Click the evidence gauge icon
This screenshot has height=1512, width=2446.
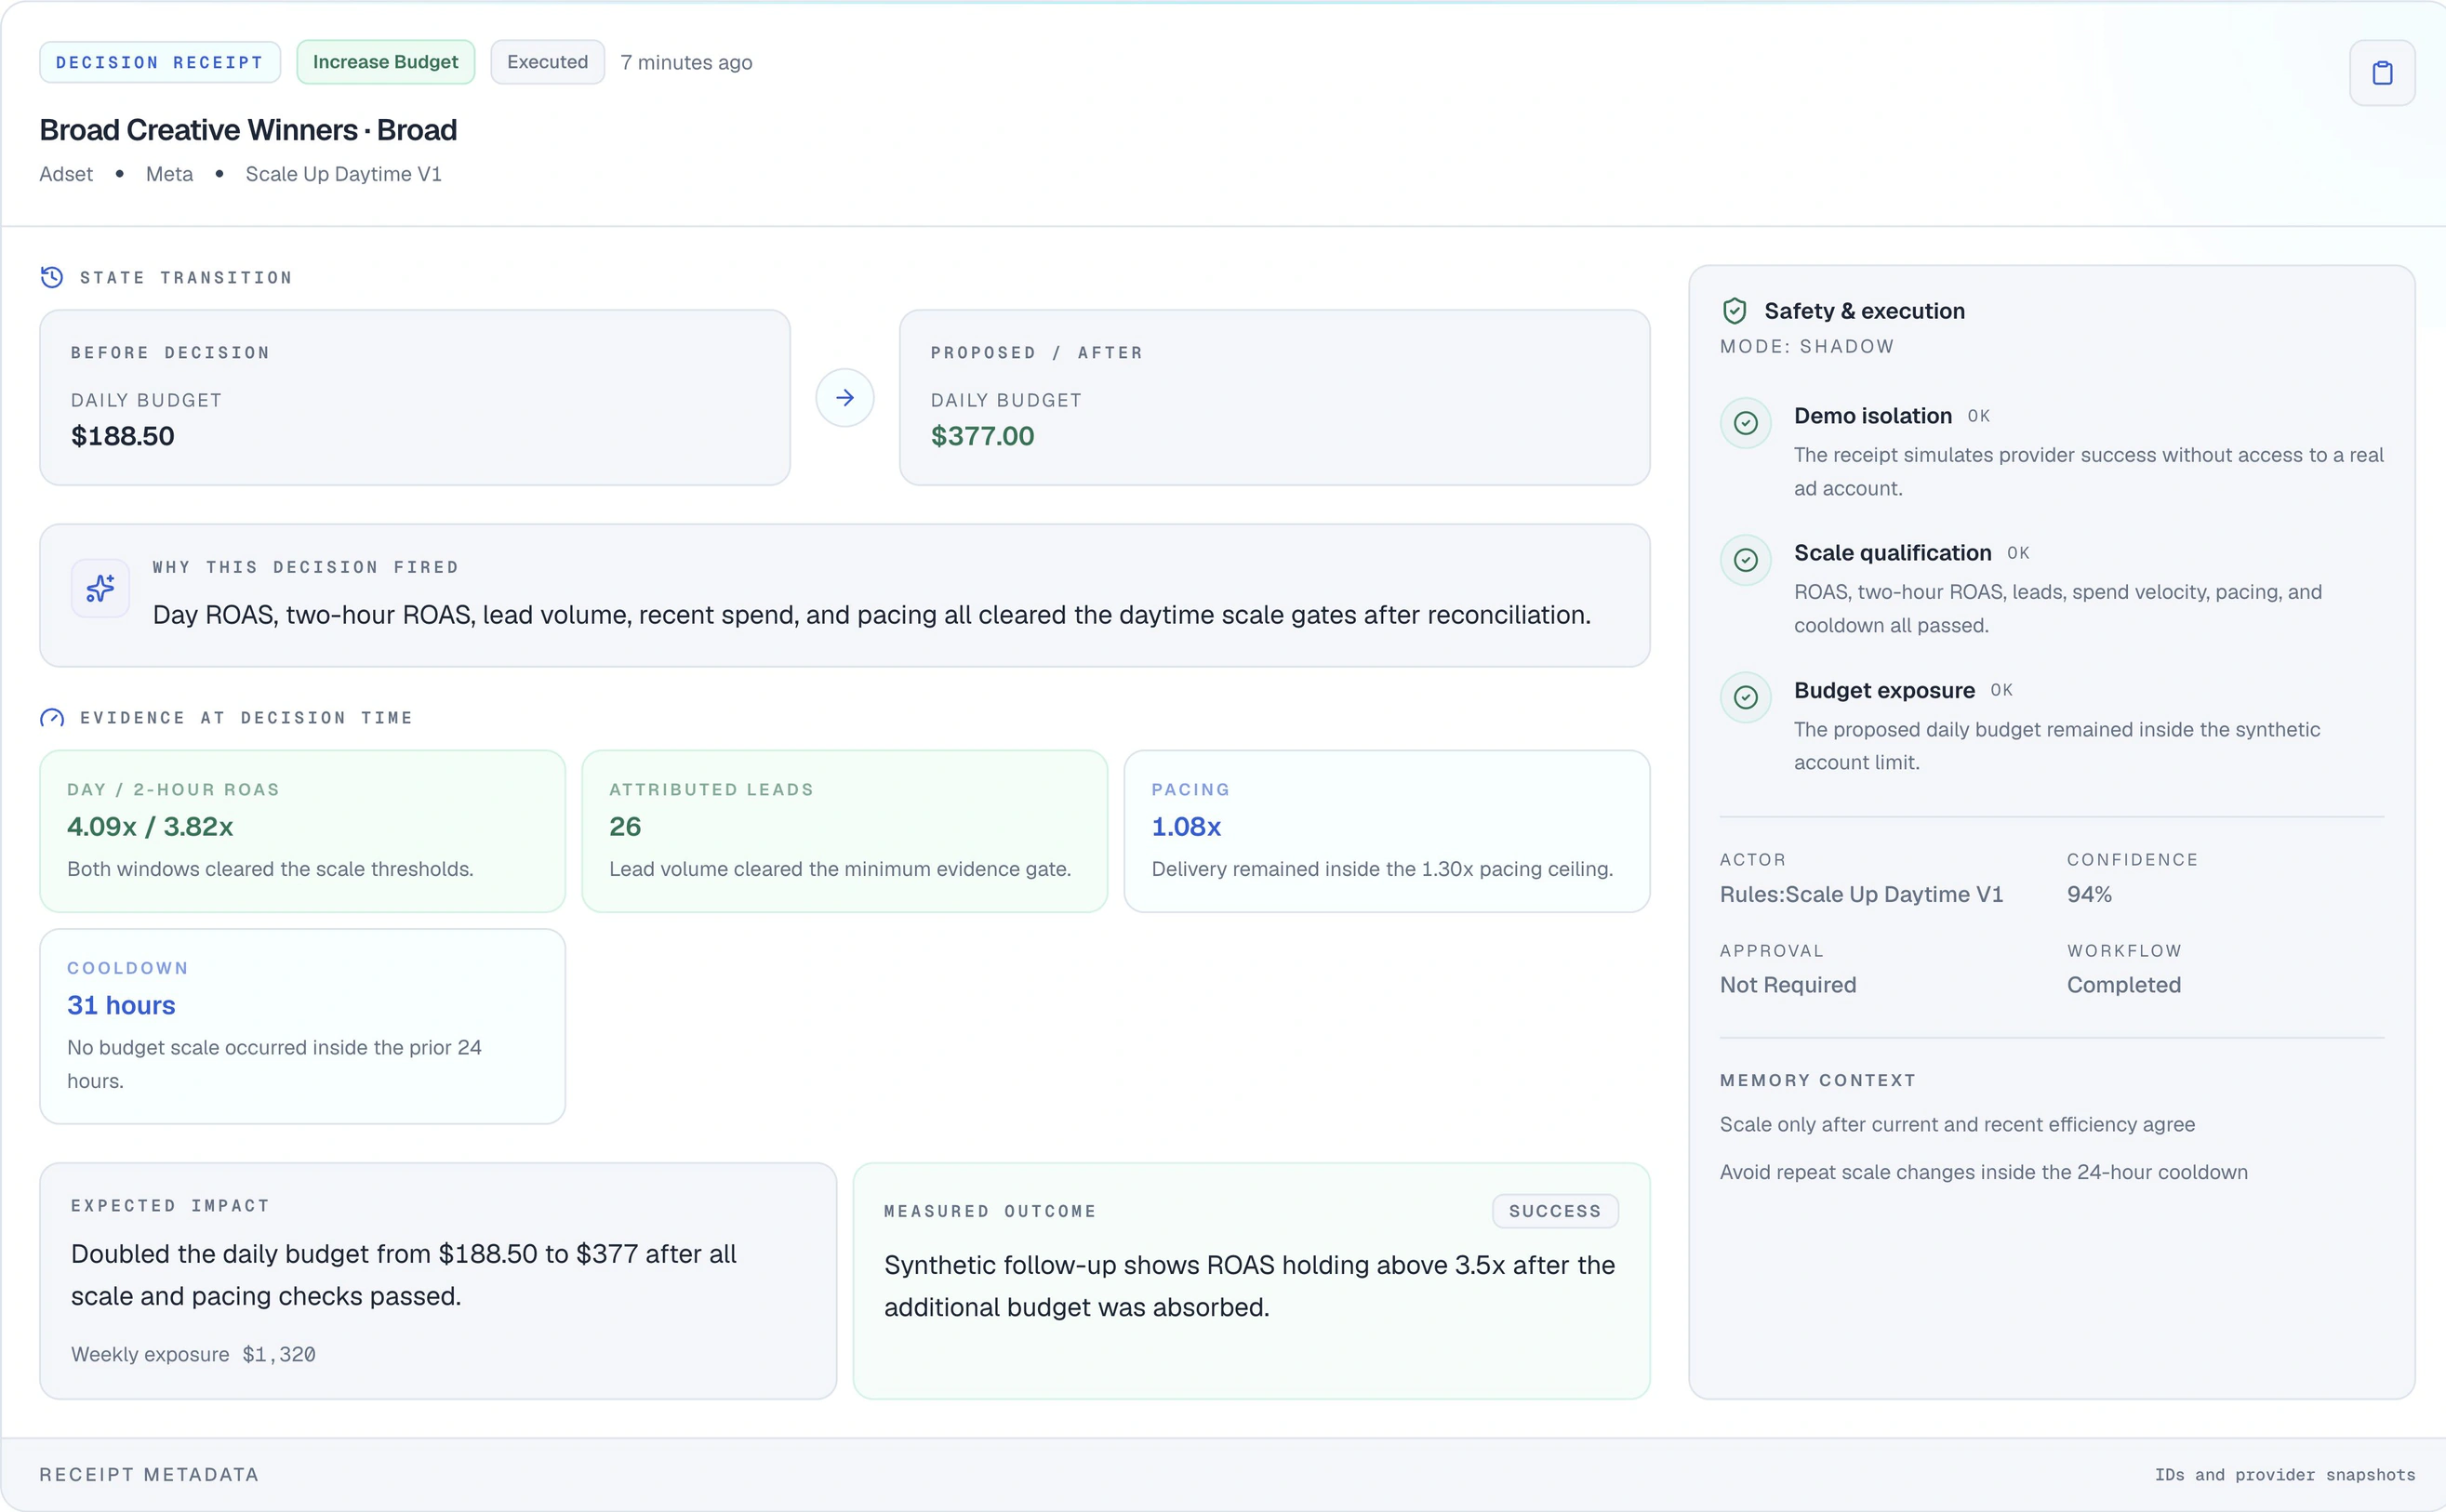point(52,718)
